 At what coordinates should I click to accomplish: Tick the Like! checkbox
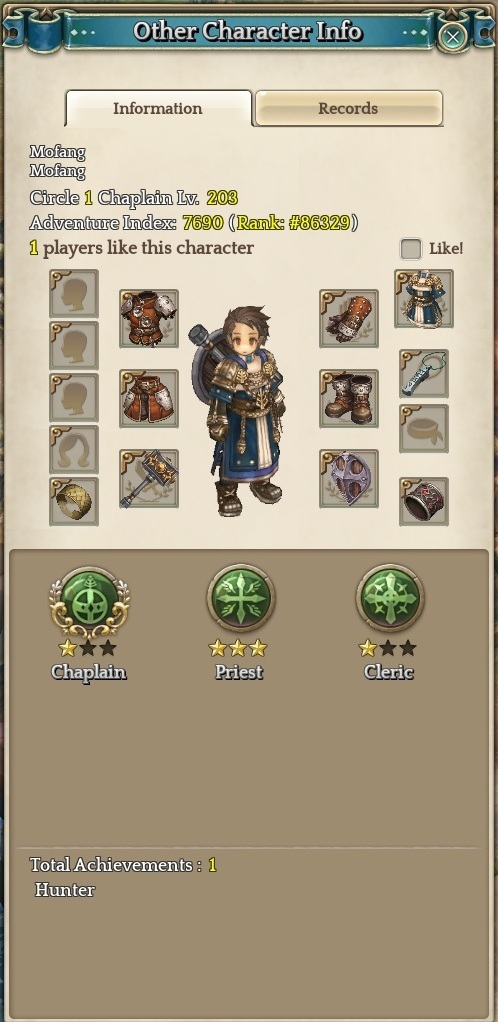click(x=411, y=248)
